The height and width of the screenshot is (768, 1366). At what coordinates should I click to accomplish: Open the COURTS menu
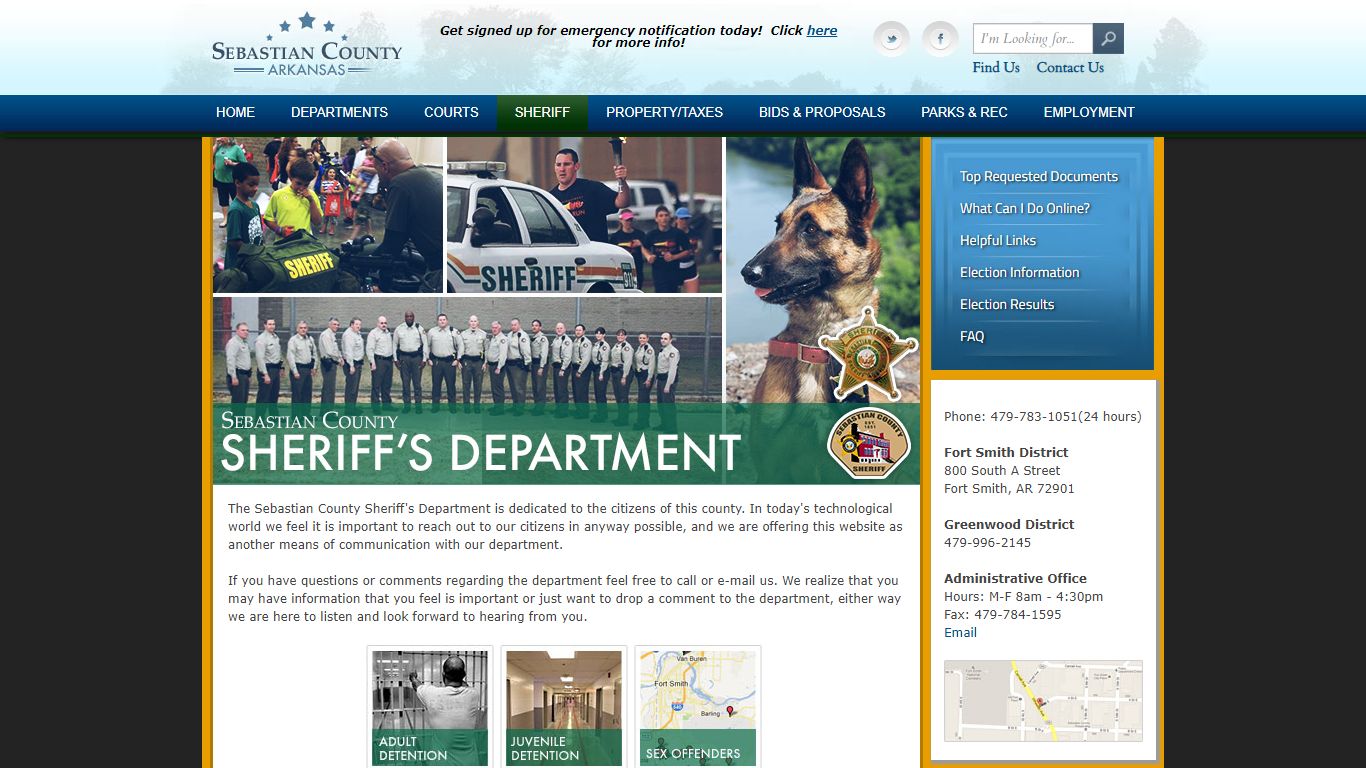tap(451, 112)
